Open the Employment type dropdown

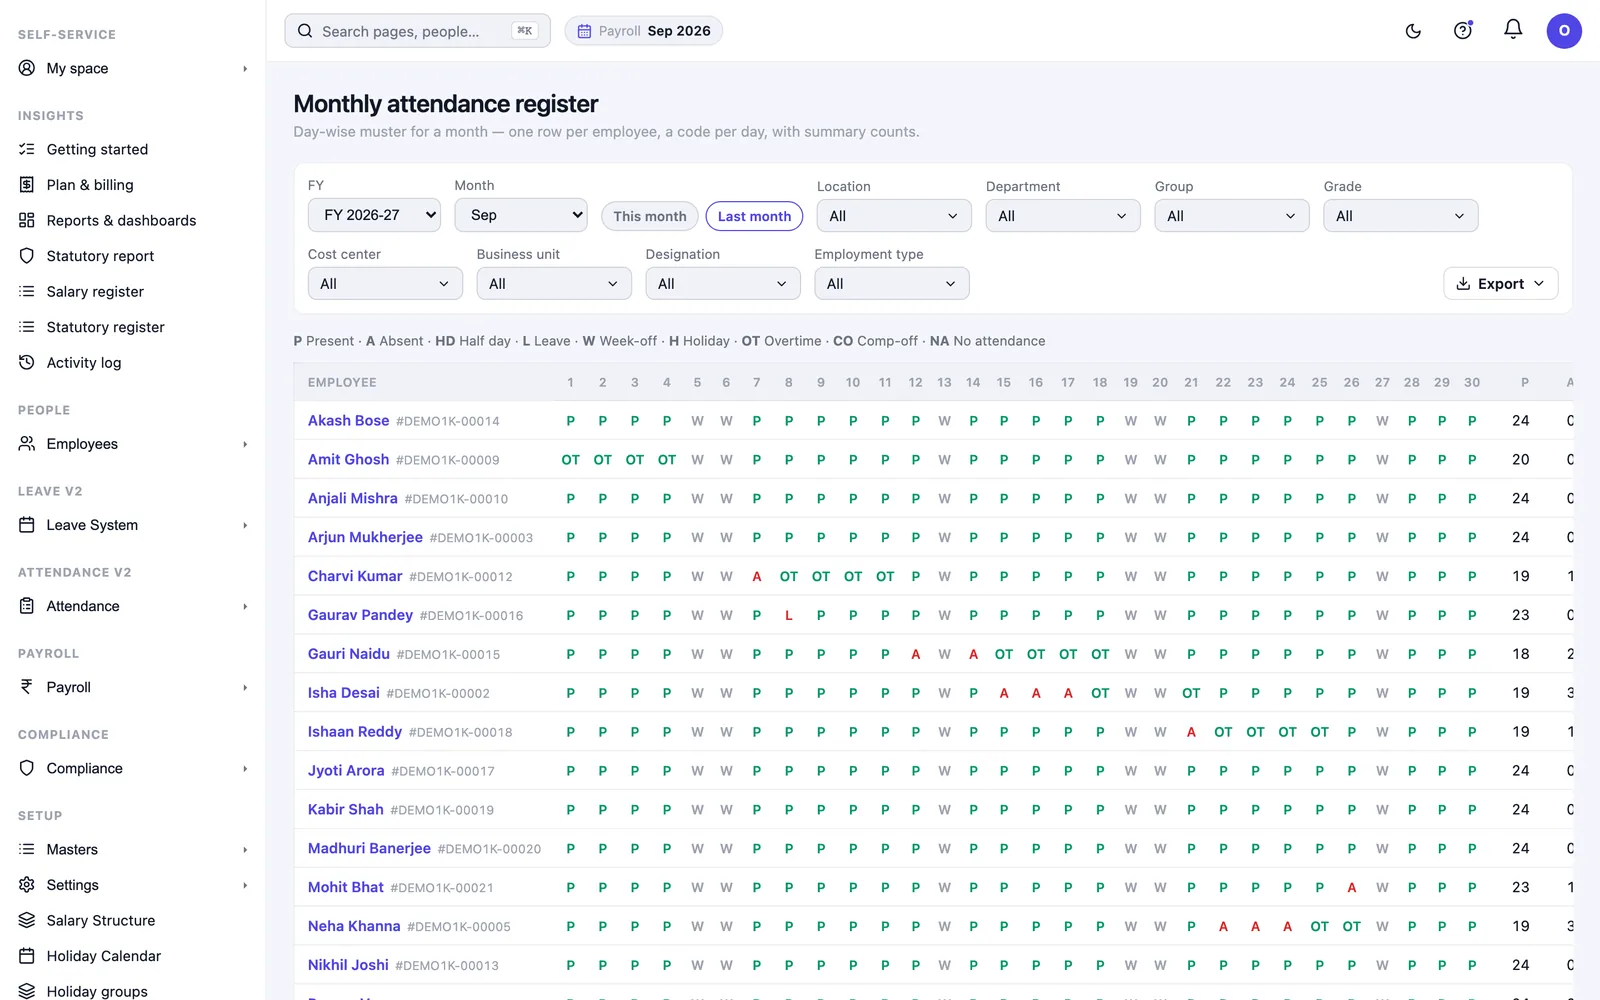tap(892, 284)
